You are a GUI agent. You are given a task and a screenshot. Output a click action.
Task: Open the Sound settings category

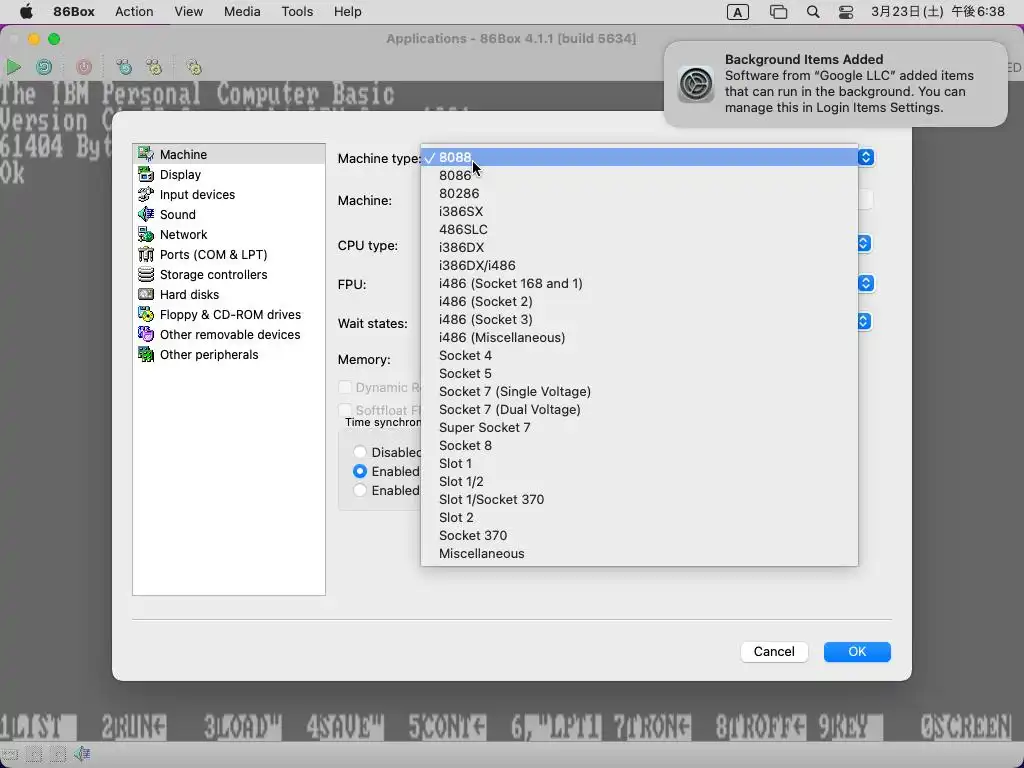pyautogui.click(x=229, y=214)
